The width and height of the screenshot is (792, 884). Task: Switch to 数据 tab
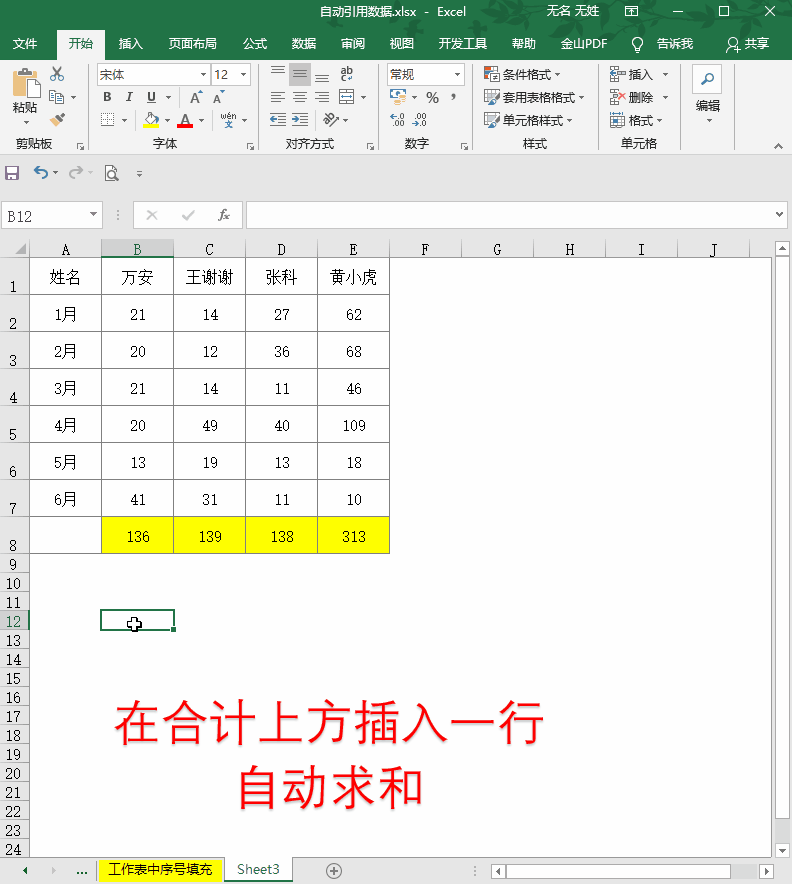pyautogui.click(x=304, y=44)
